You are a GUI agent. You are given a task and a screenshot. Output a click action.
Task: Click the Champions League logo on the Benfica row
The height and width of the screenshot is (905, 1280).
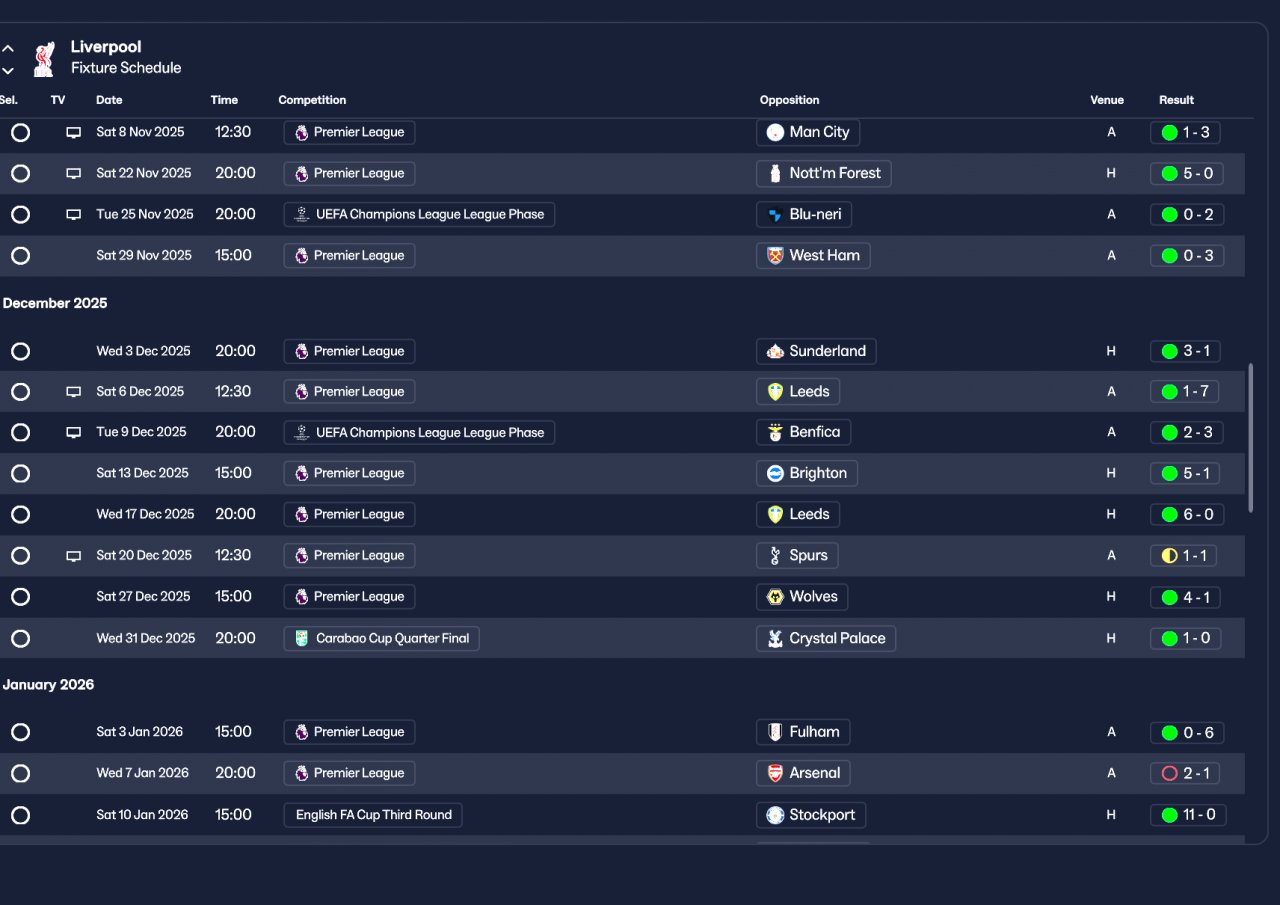tap(302, 433)
